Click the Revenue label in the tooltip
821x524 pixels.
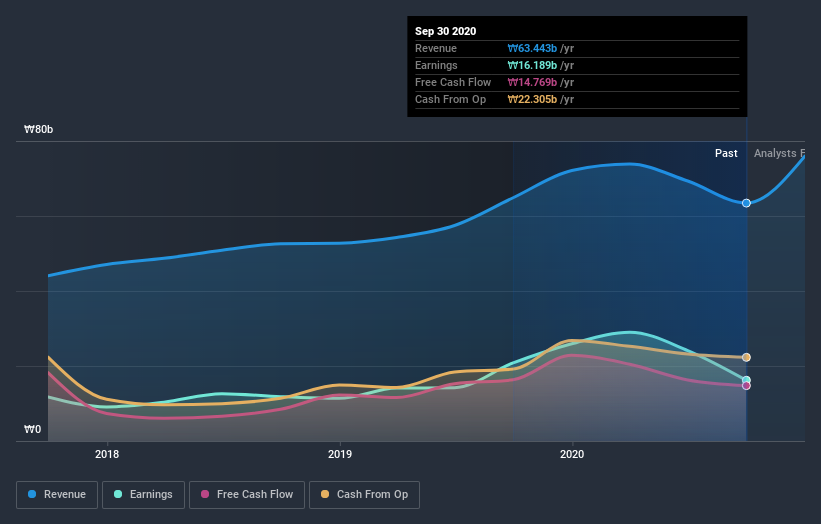coord(436,49)
